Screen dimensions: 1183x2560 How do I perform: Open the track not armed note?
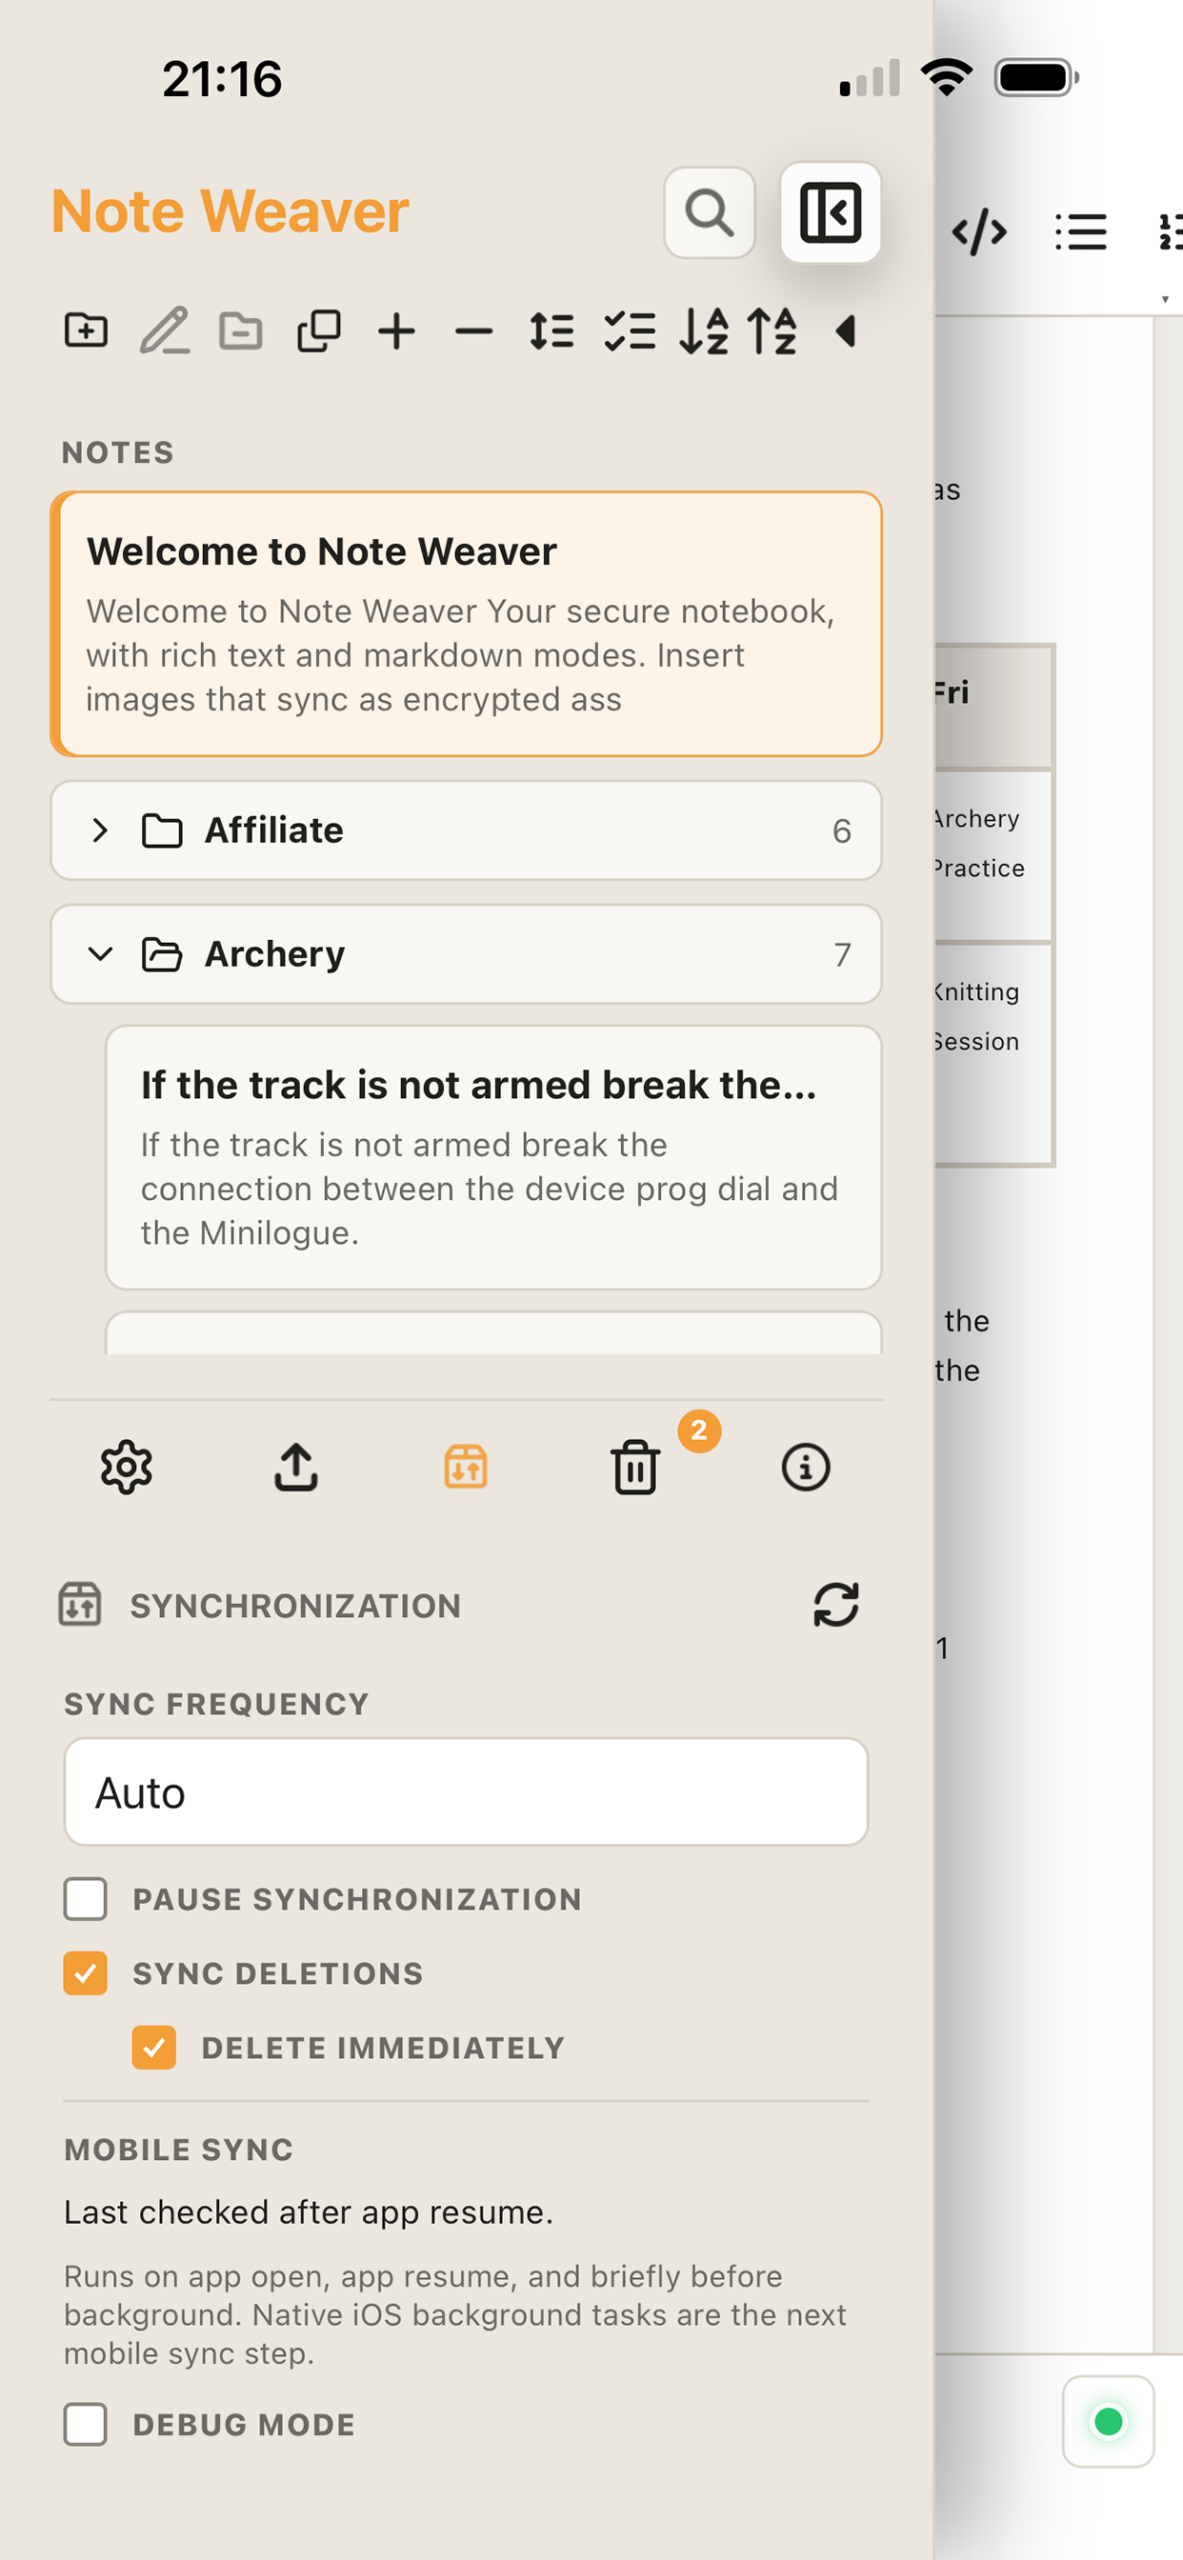494,1157
